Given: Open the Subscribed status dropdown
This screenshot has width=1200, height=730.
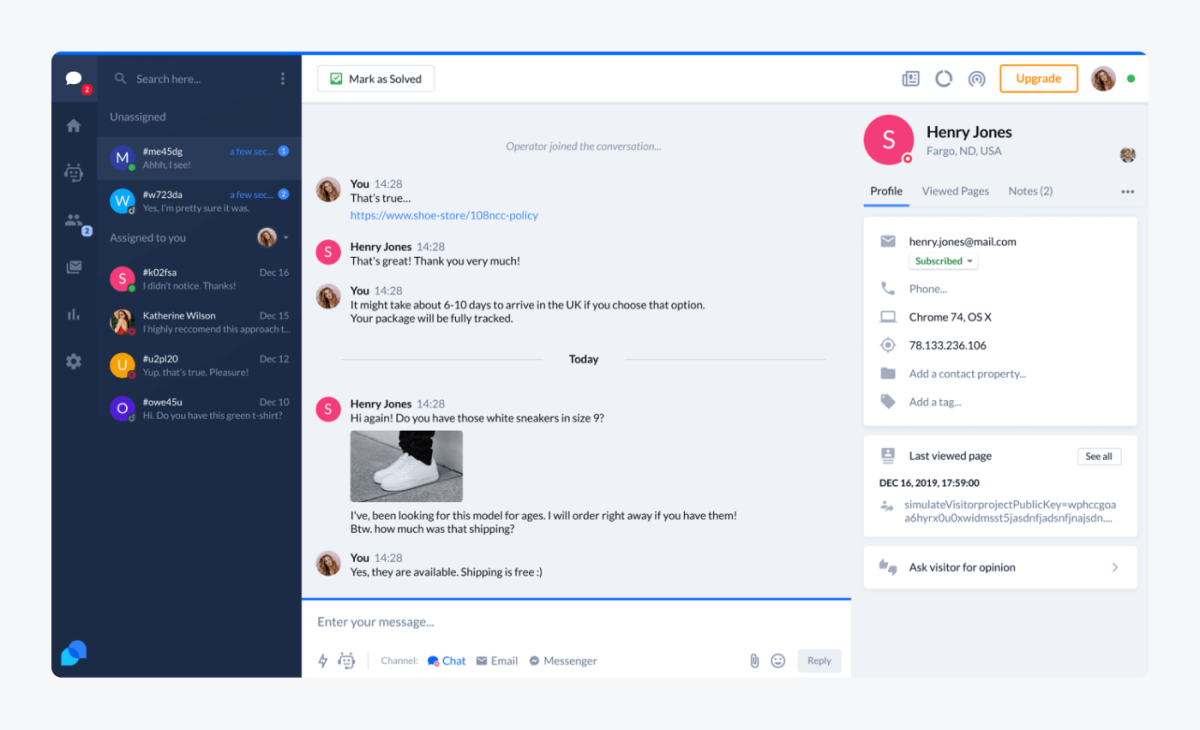Looking at the screenshot, I should tap(942, 260).
